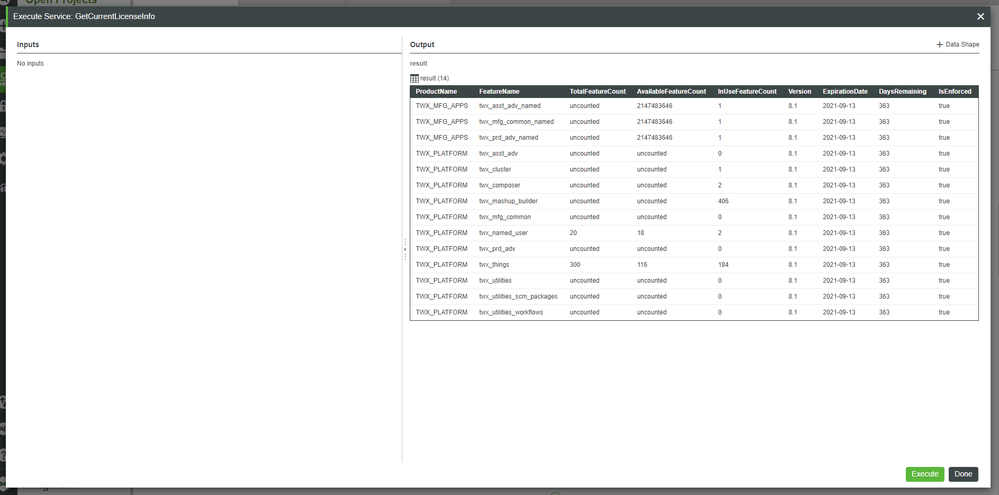This screenshot has width=999, height=495.
Task: Click the Output panel heading
Action: click(422, 45)
